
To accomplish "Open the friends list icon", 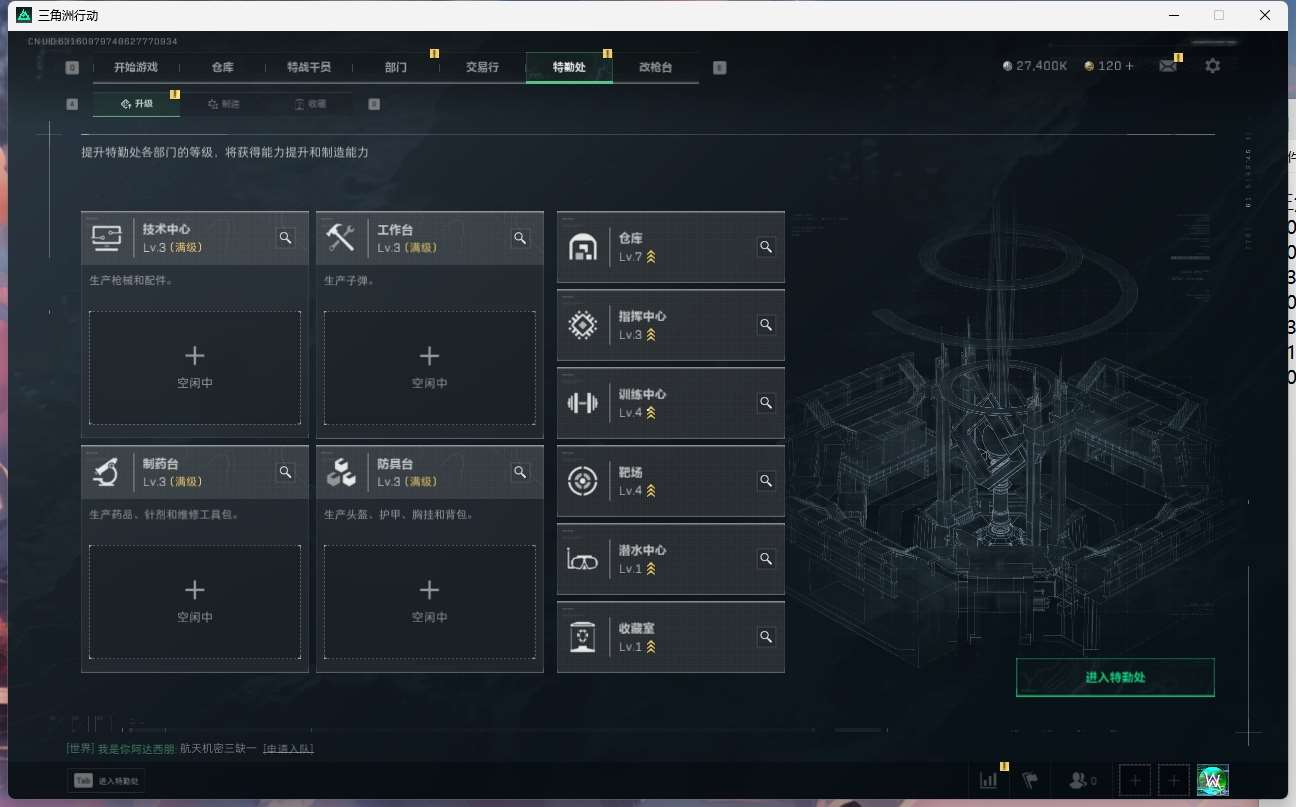I will click(x=1083, y=780).
